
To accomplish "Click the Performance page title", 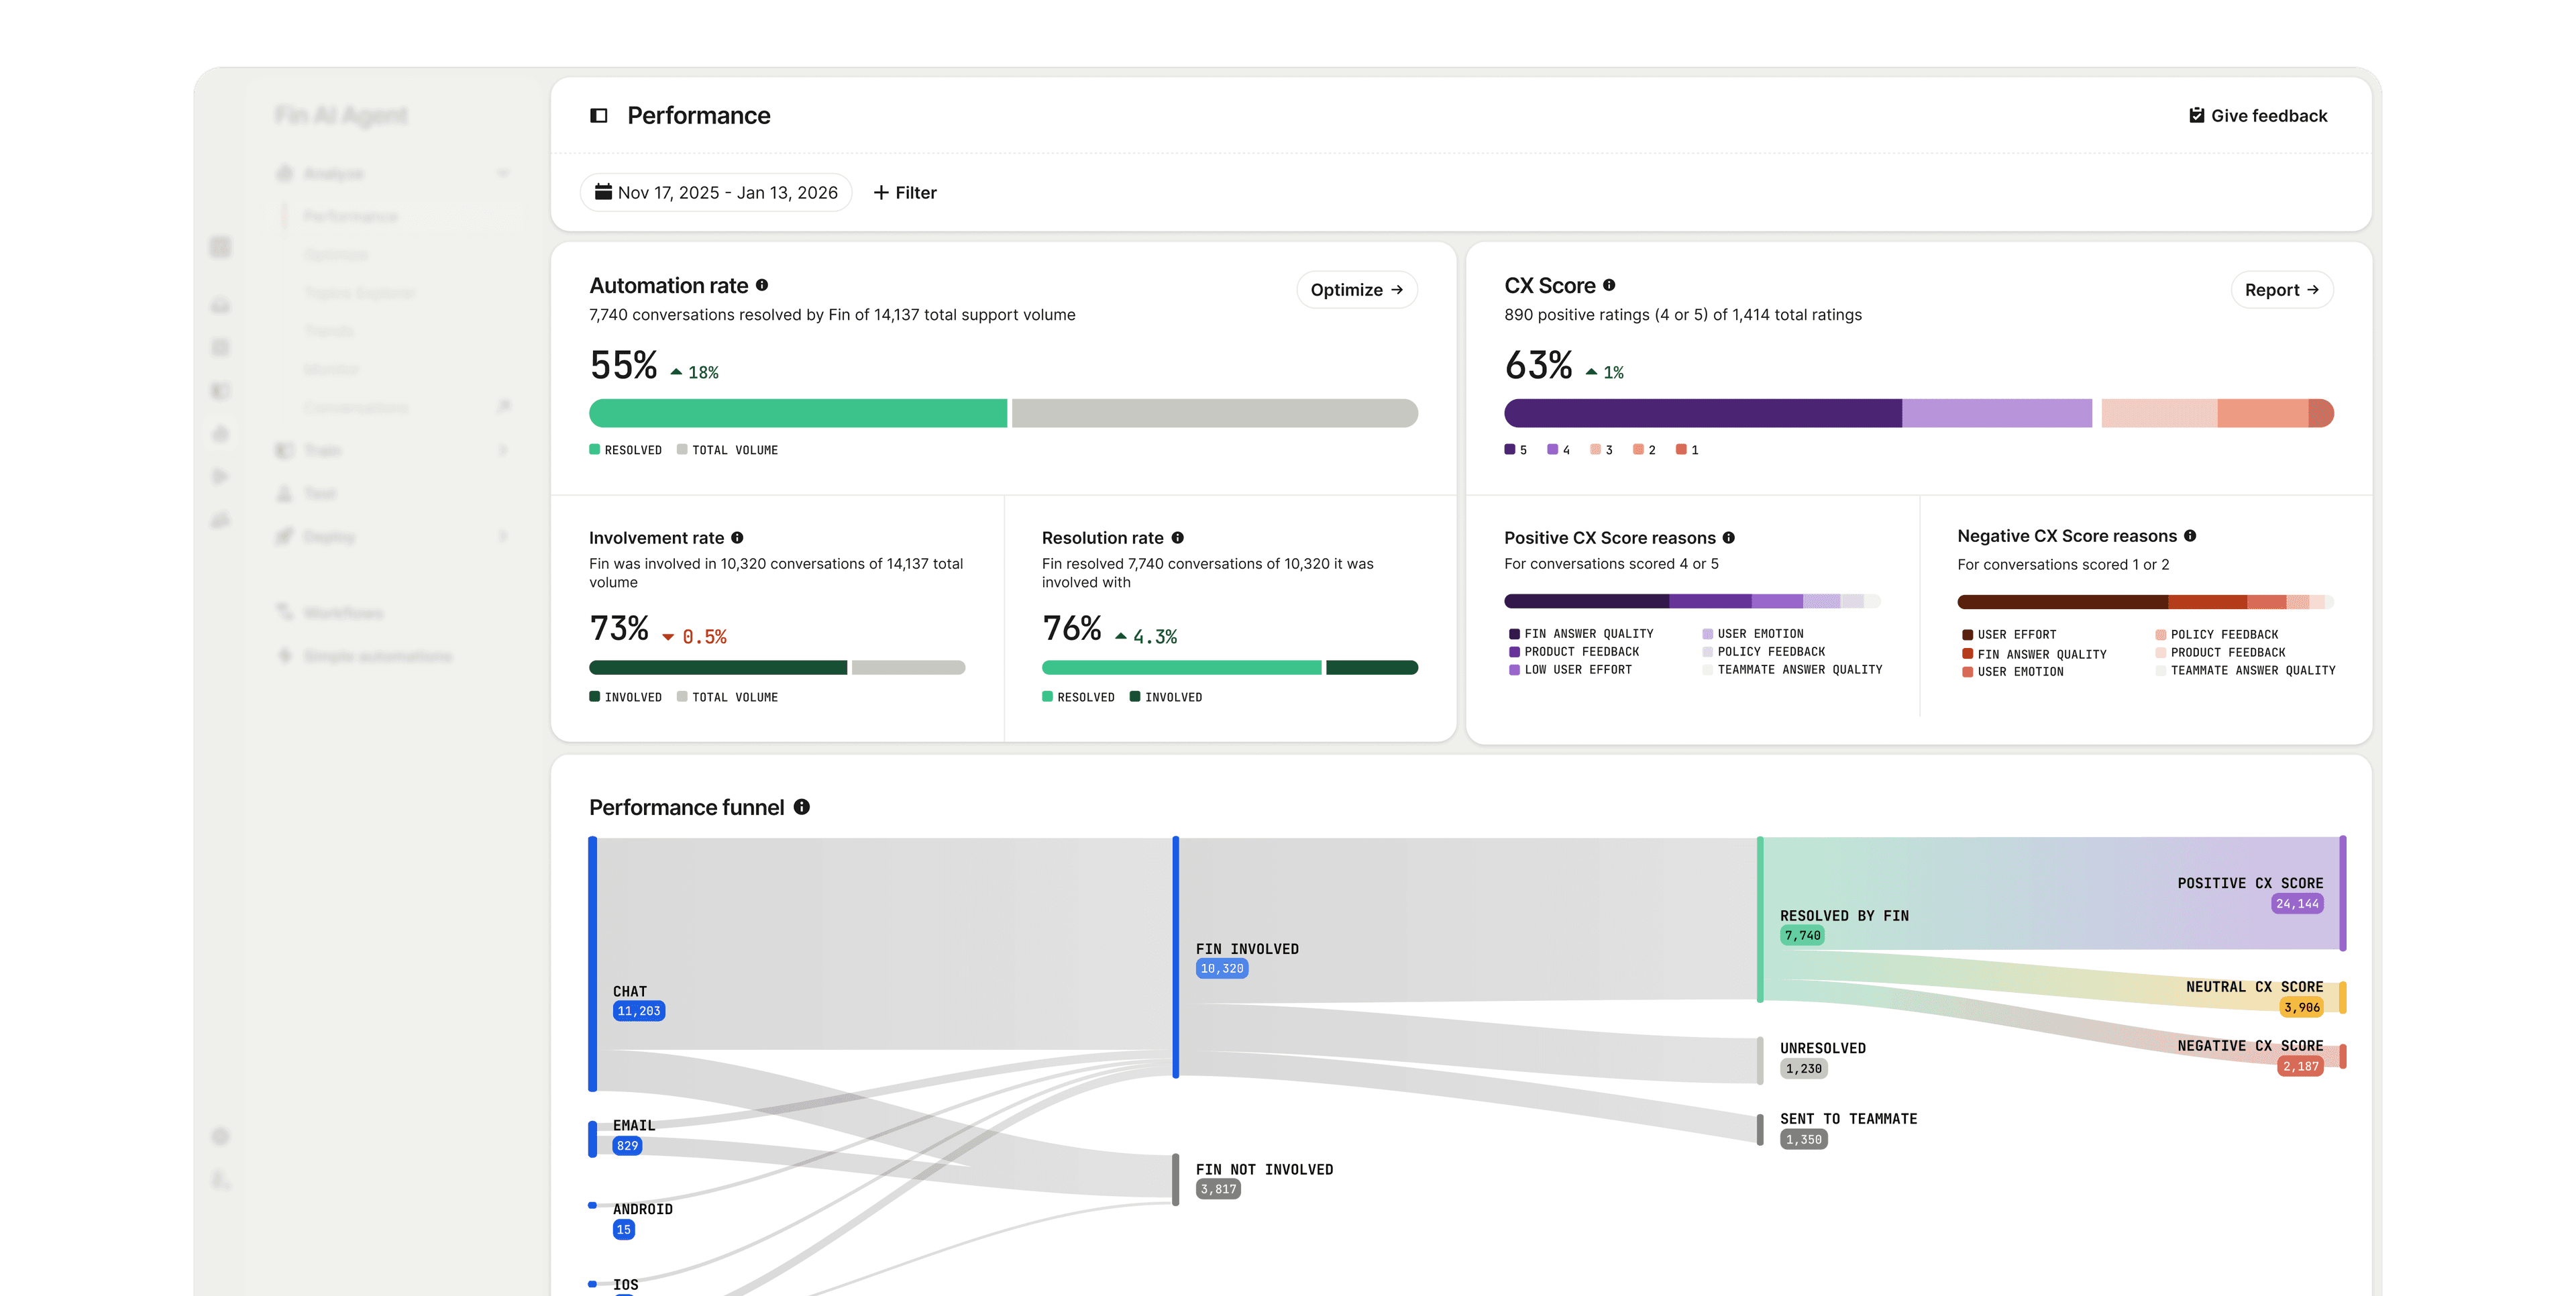I will point(699,116).
